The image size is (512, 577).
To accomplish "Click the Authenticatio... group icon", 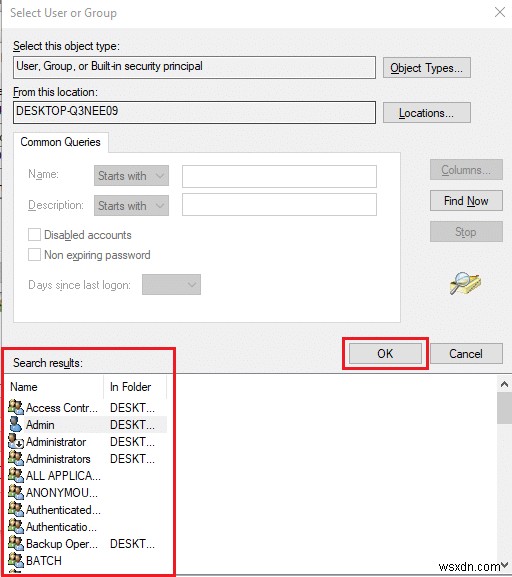I will point(16,526).
